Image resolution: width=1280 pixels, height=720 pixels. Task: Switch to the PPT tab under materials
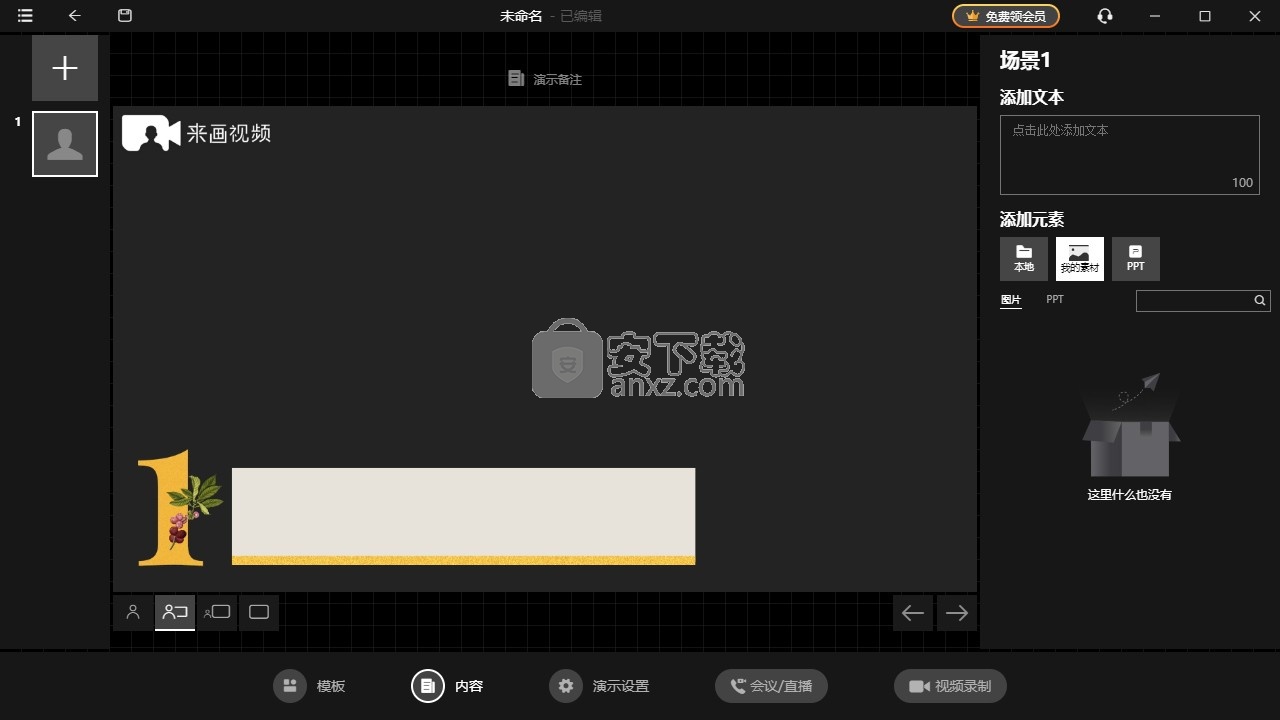point(1055,300)
